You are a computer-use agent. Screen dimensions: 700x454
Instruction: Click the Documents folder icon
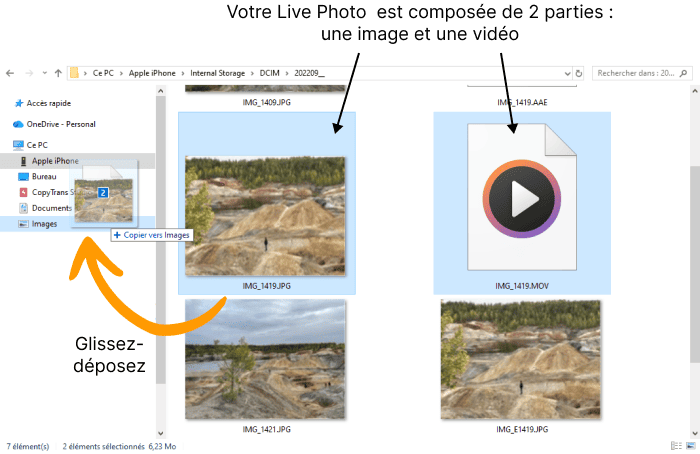tap(24, 208)
